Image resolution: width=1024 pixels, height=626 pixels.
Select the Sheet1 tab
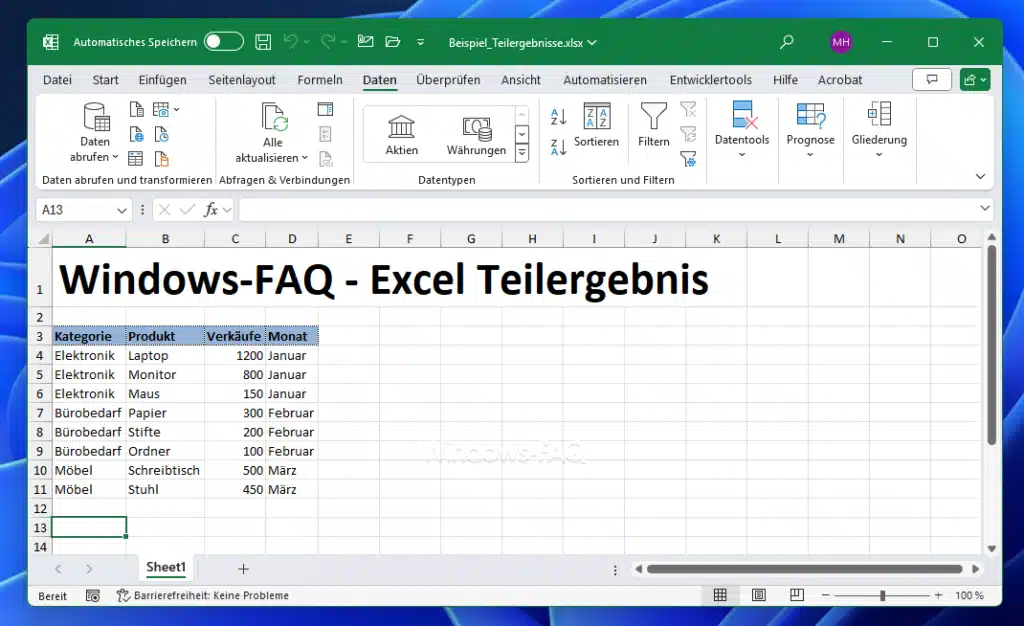pos(166,567)
